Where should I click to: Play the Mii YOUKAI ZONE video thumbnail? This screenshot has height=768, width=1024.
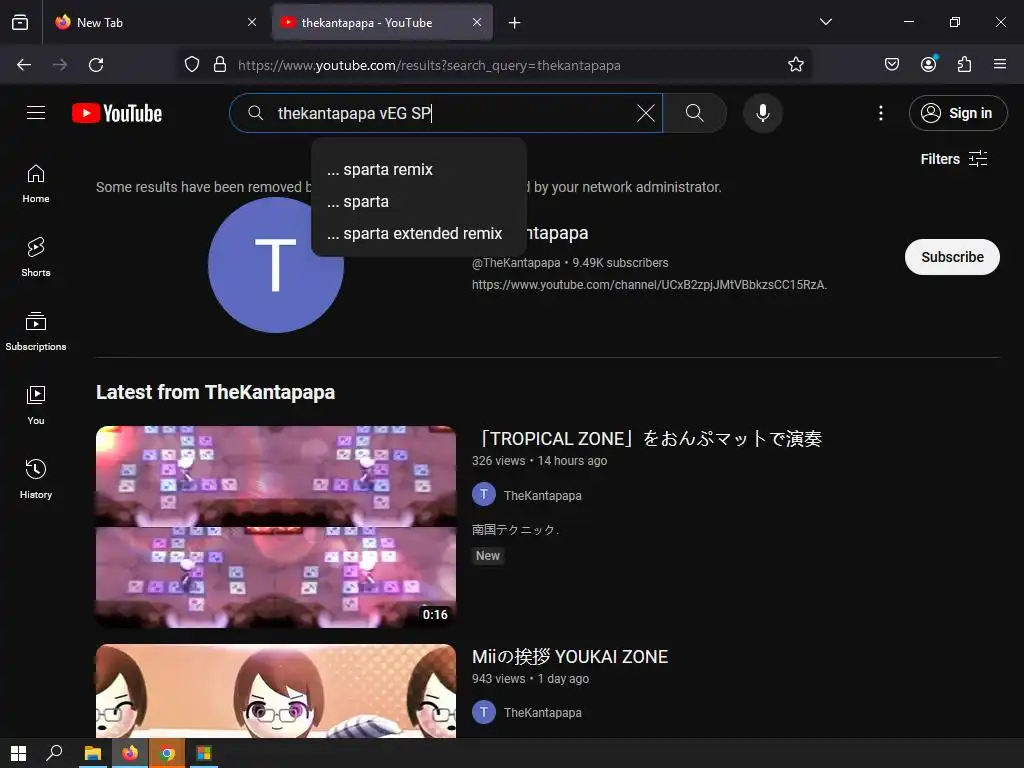coord(276,691)
